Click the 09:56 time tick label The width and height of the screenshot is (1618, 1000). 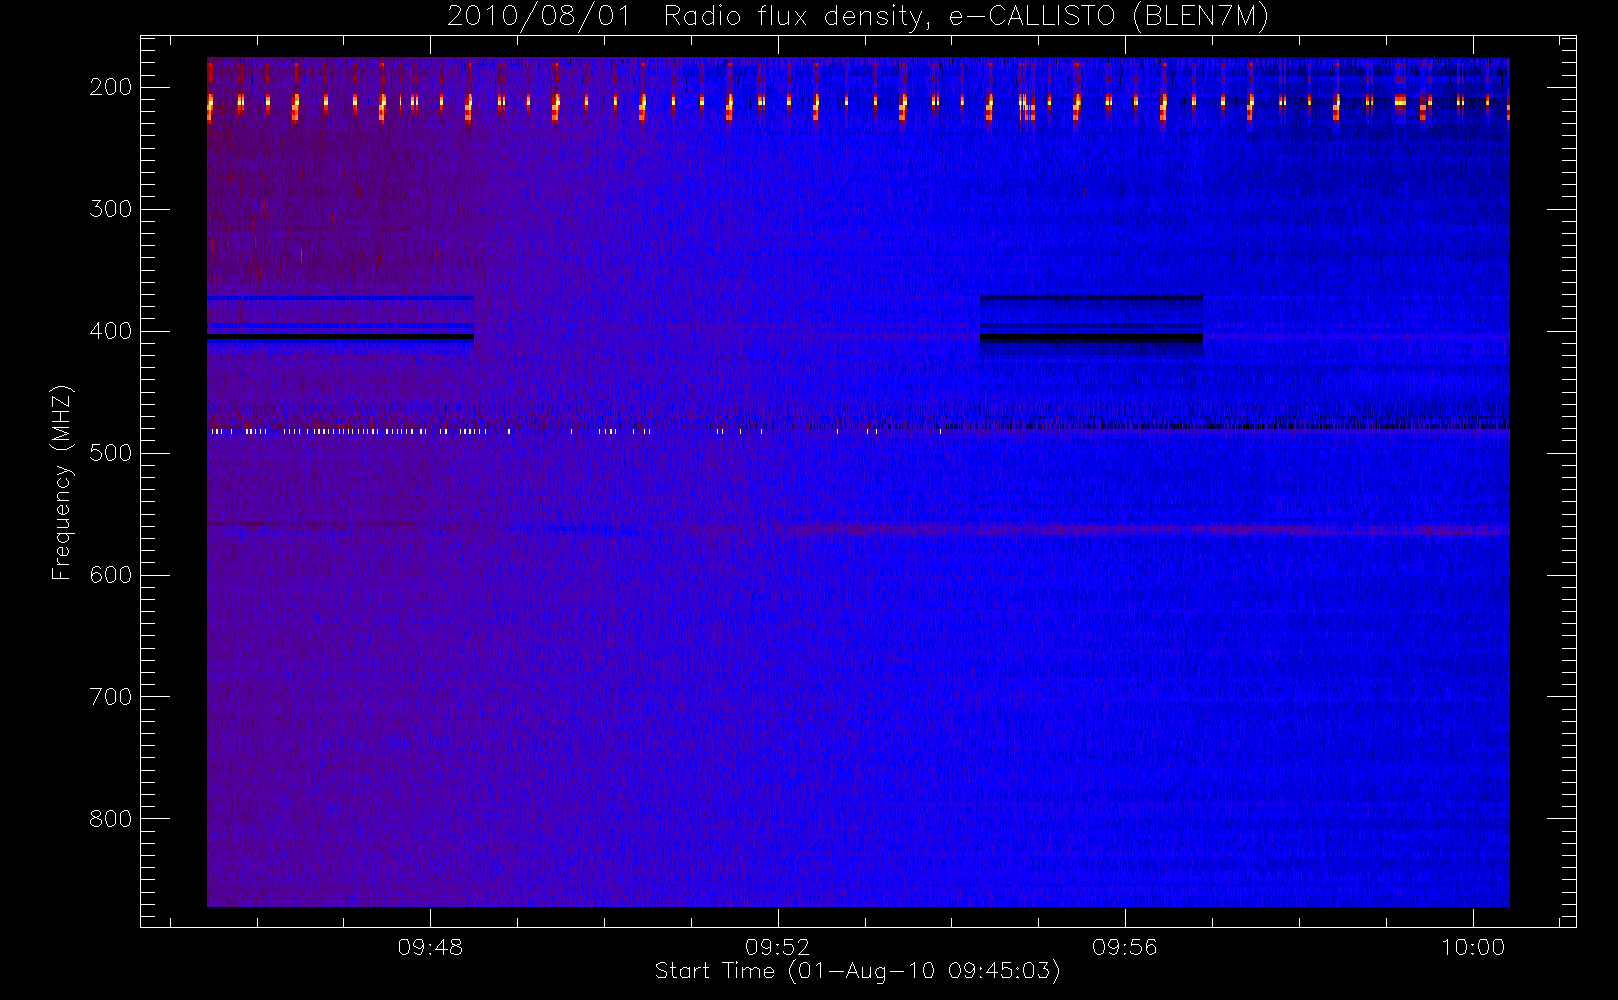1125,947
